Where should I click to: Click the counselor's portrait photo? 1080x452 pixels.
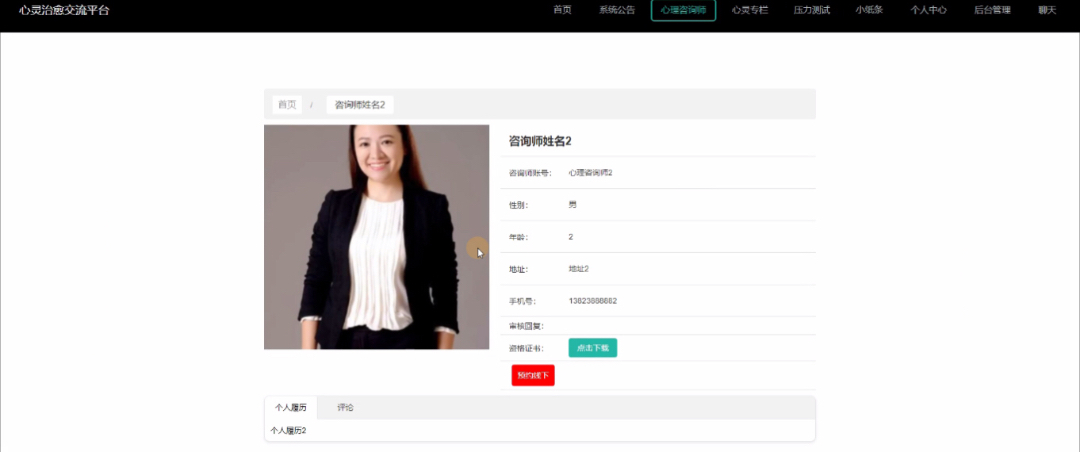(x=376, y=237)
